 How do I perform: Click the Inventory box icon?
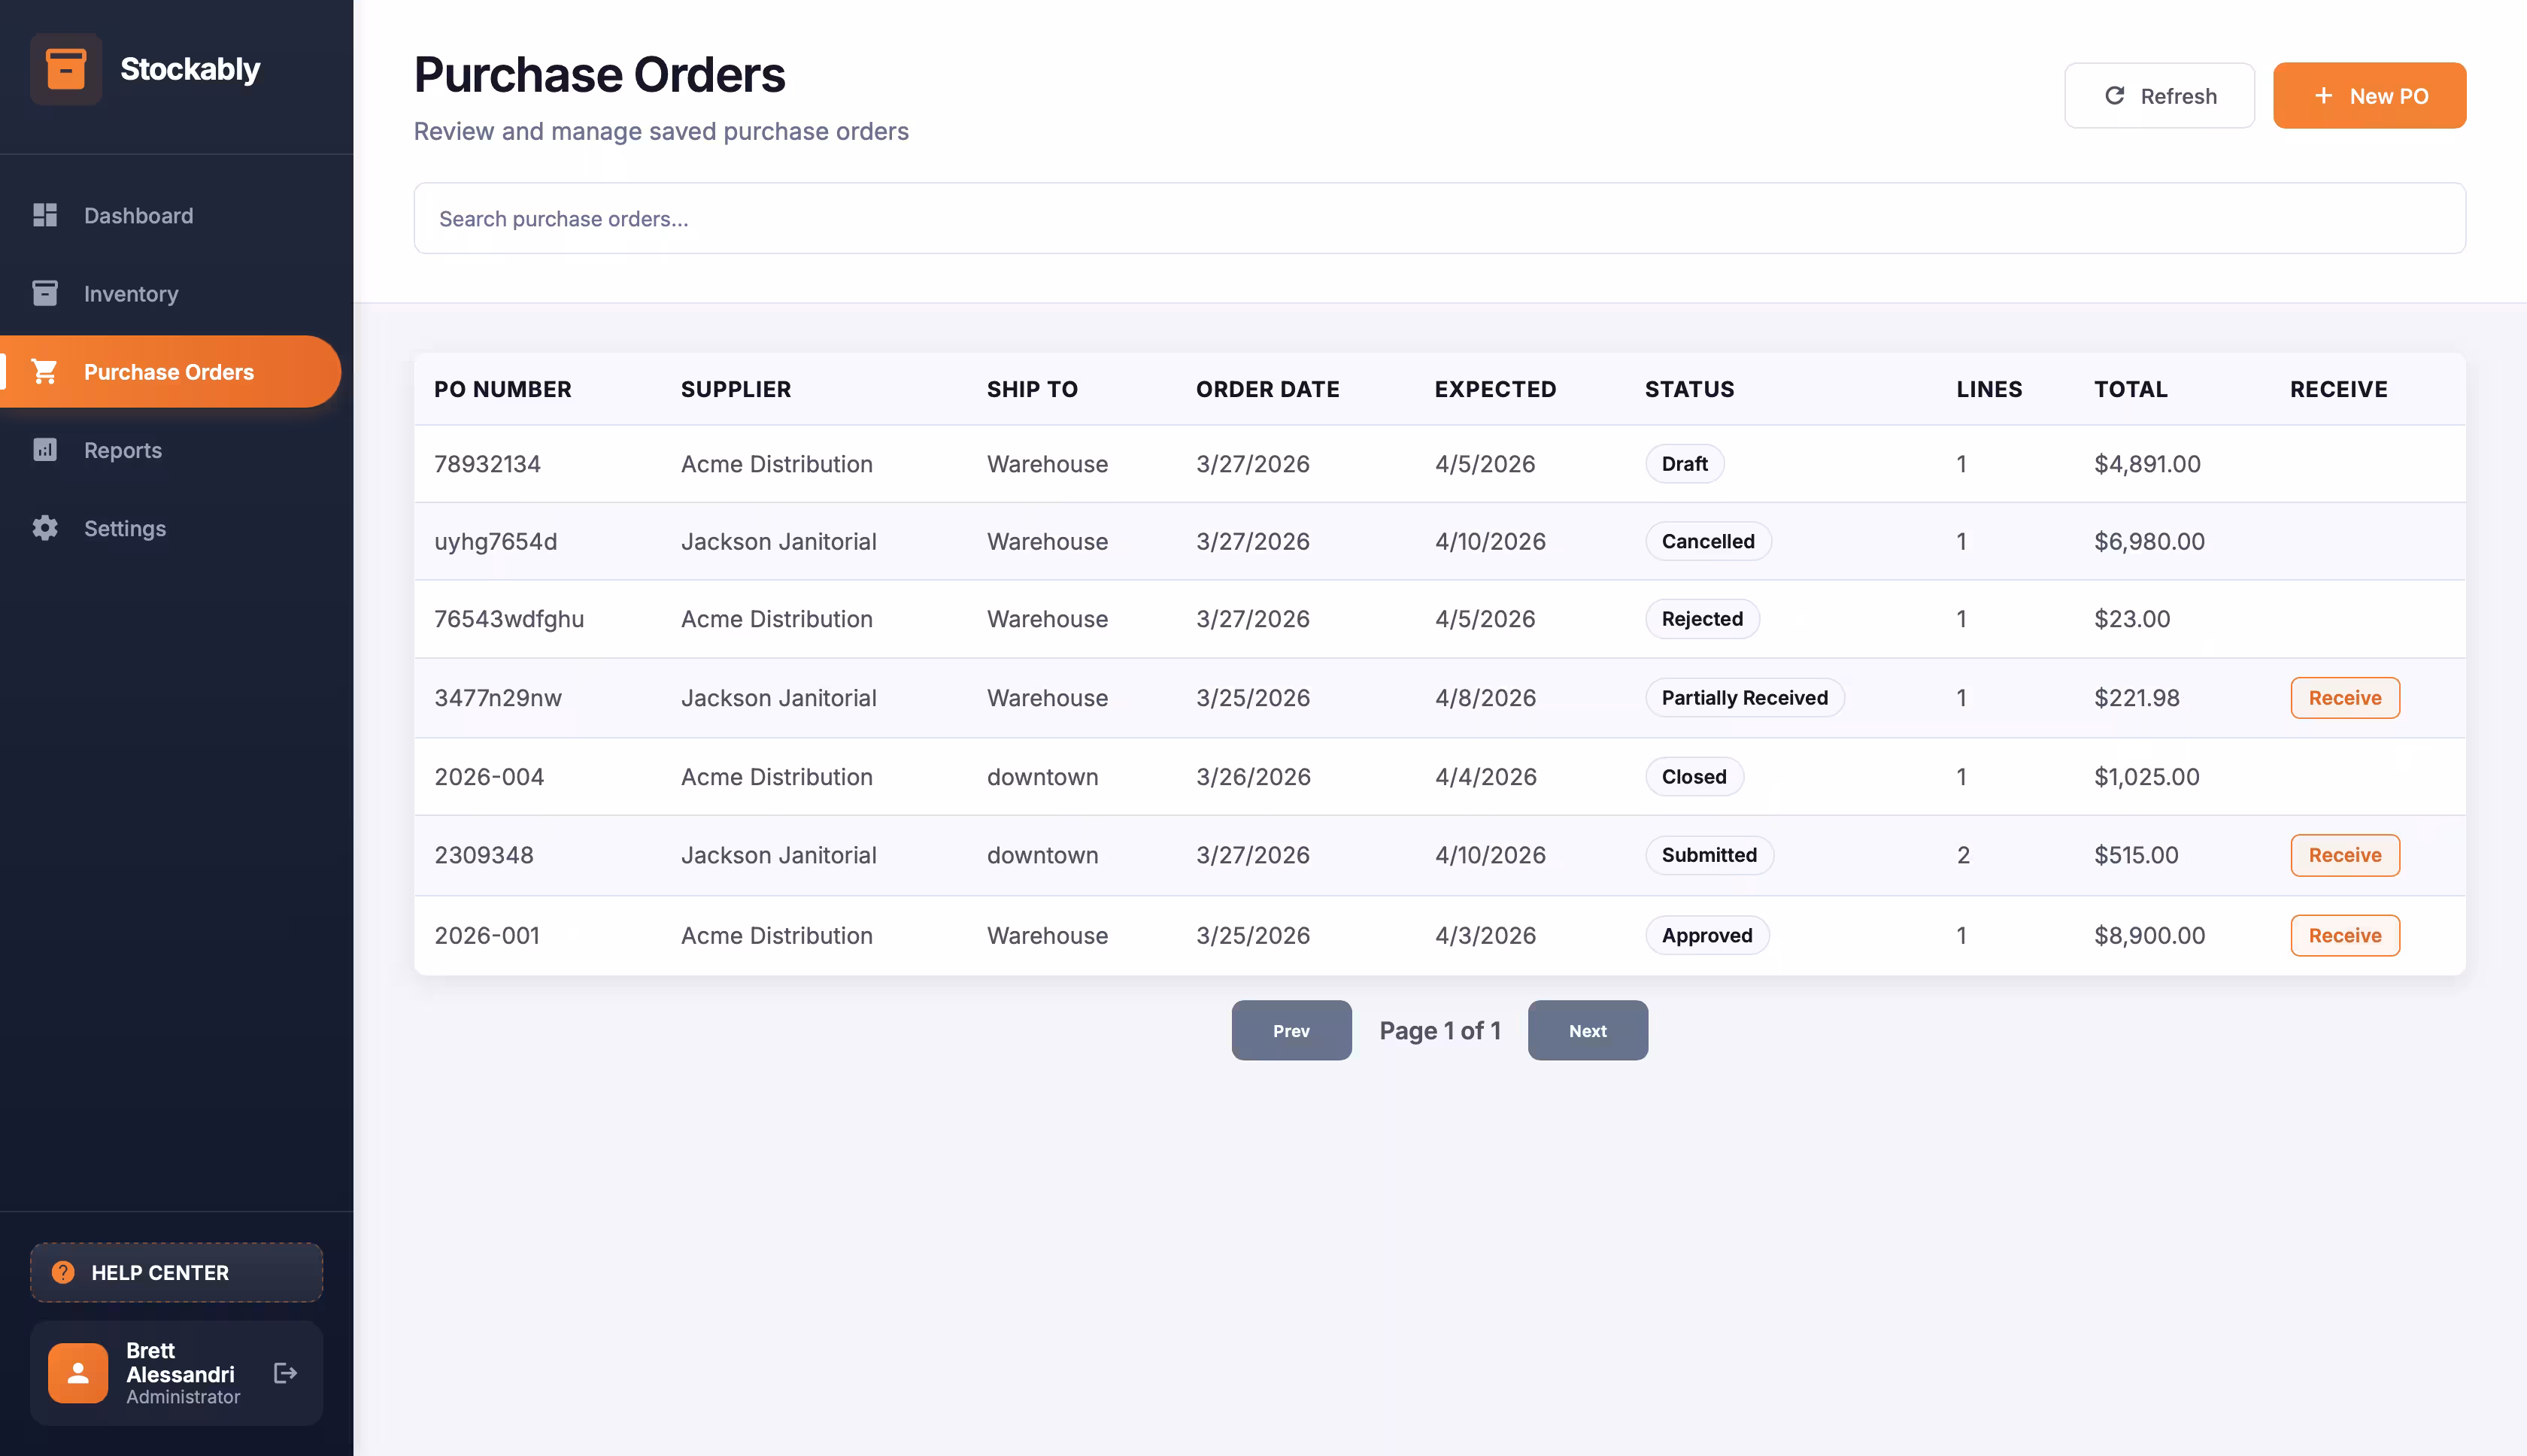tap(45, 293)
